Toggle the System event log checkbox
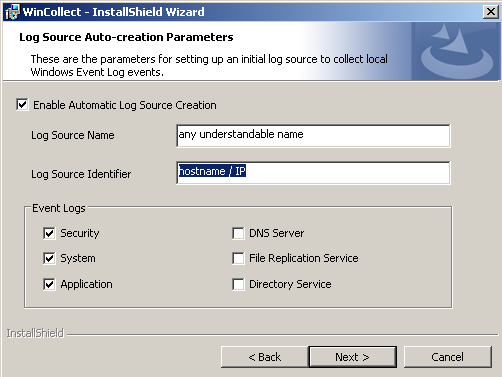The height and width of the screenshot is (377, 502). pos(49,258)
